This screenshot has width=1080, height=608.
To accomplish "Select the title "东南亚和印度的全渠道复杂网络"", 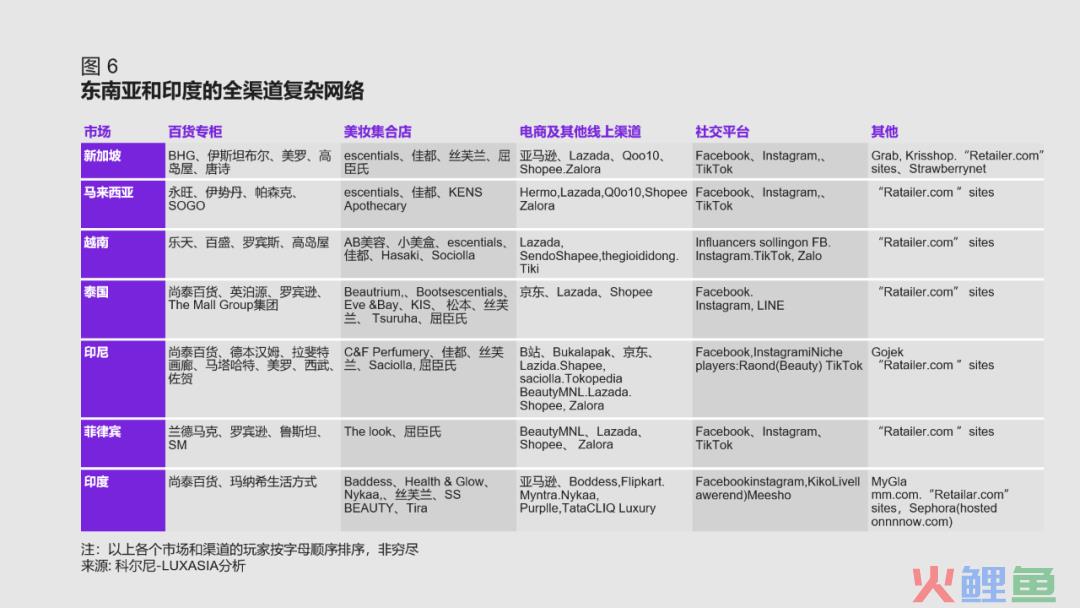I will (222, 91).
